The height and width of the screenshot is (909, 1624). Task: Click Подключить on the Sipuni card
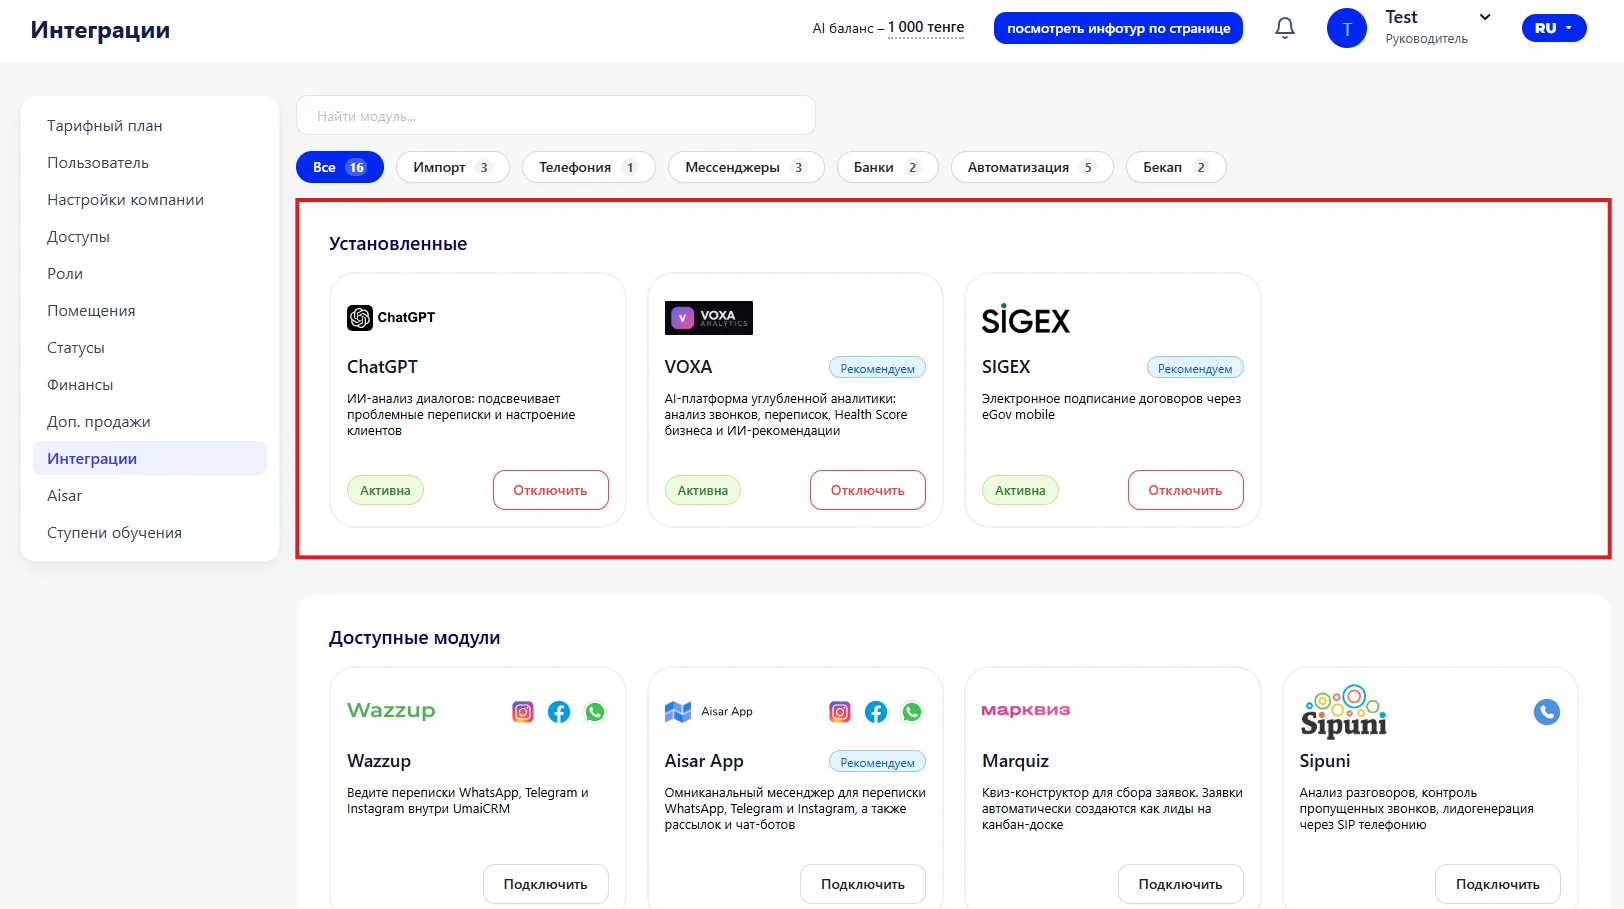click(x=1498, y=884)
